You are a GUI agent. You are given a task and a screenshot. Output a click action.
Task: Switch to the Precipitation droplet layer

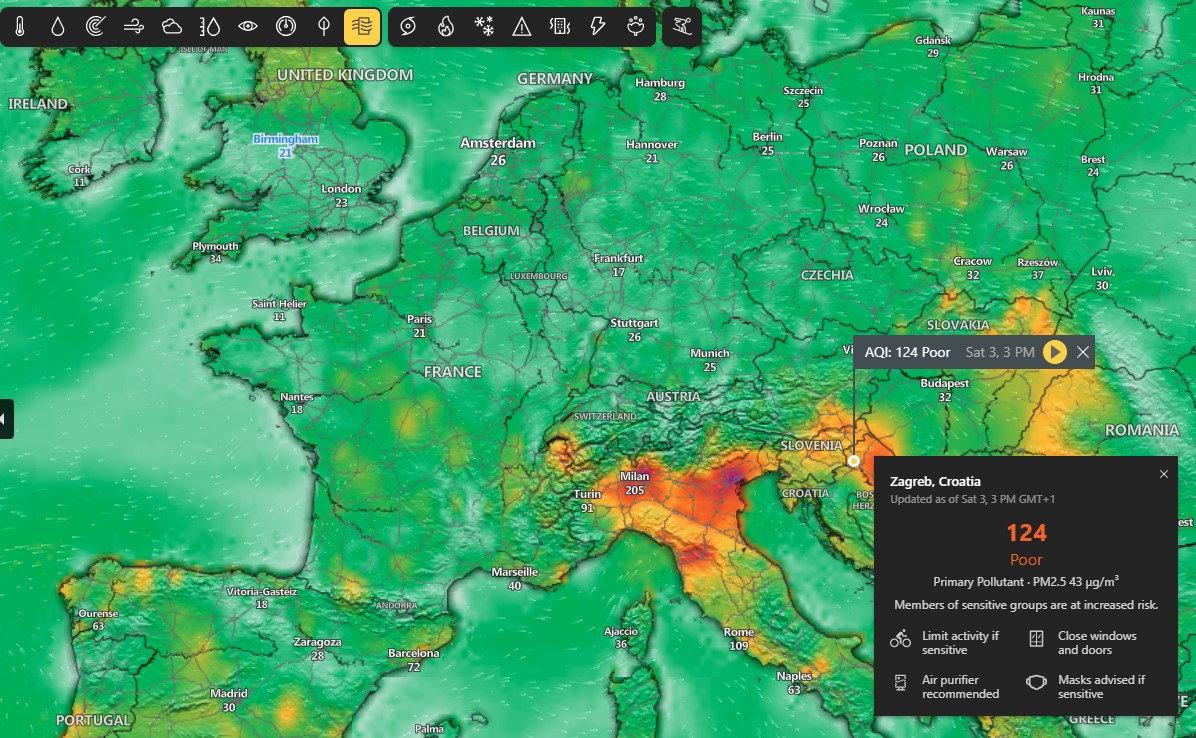pos(58,27)
